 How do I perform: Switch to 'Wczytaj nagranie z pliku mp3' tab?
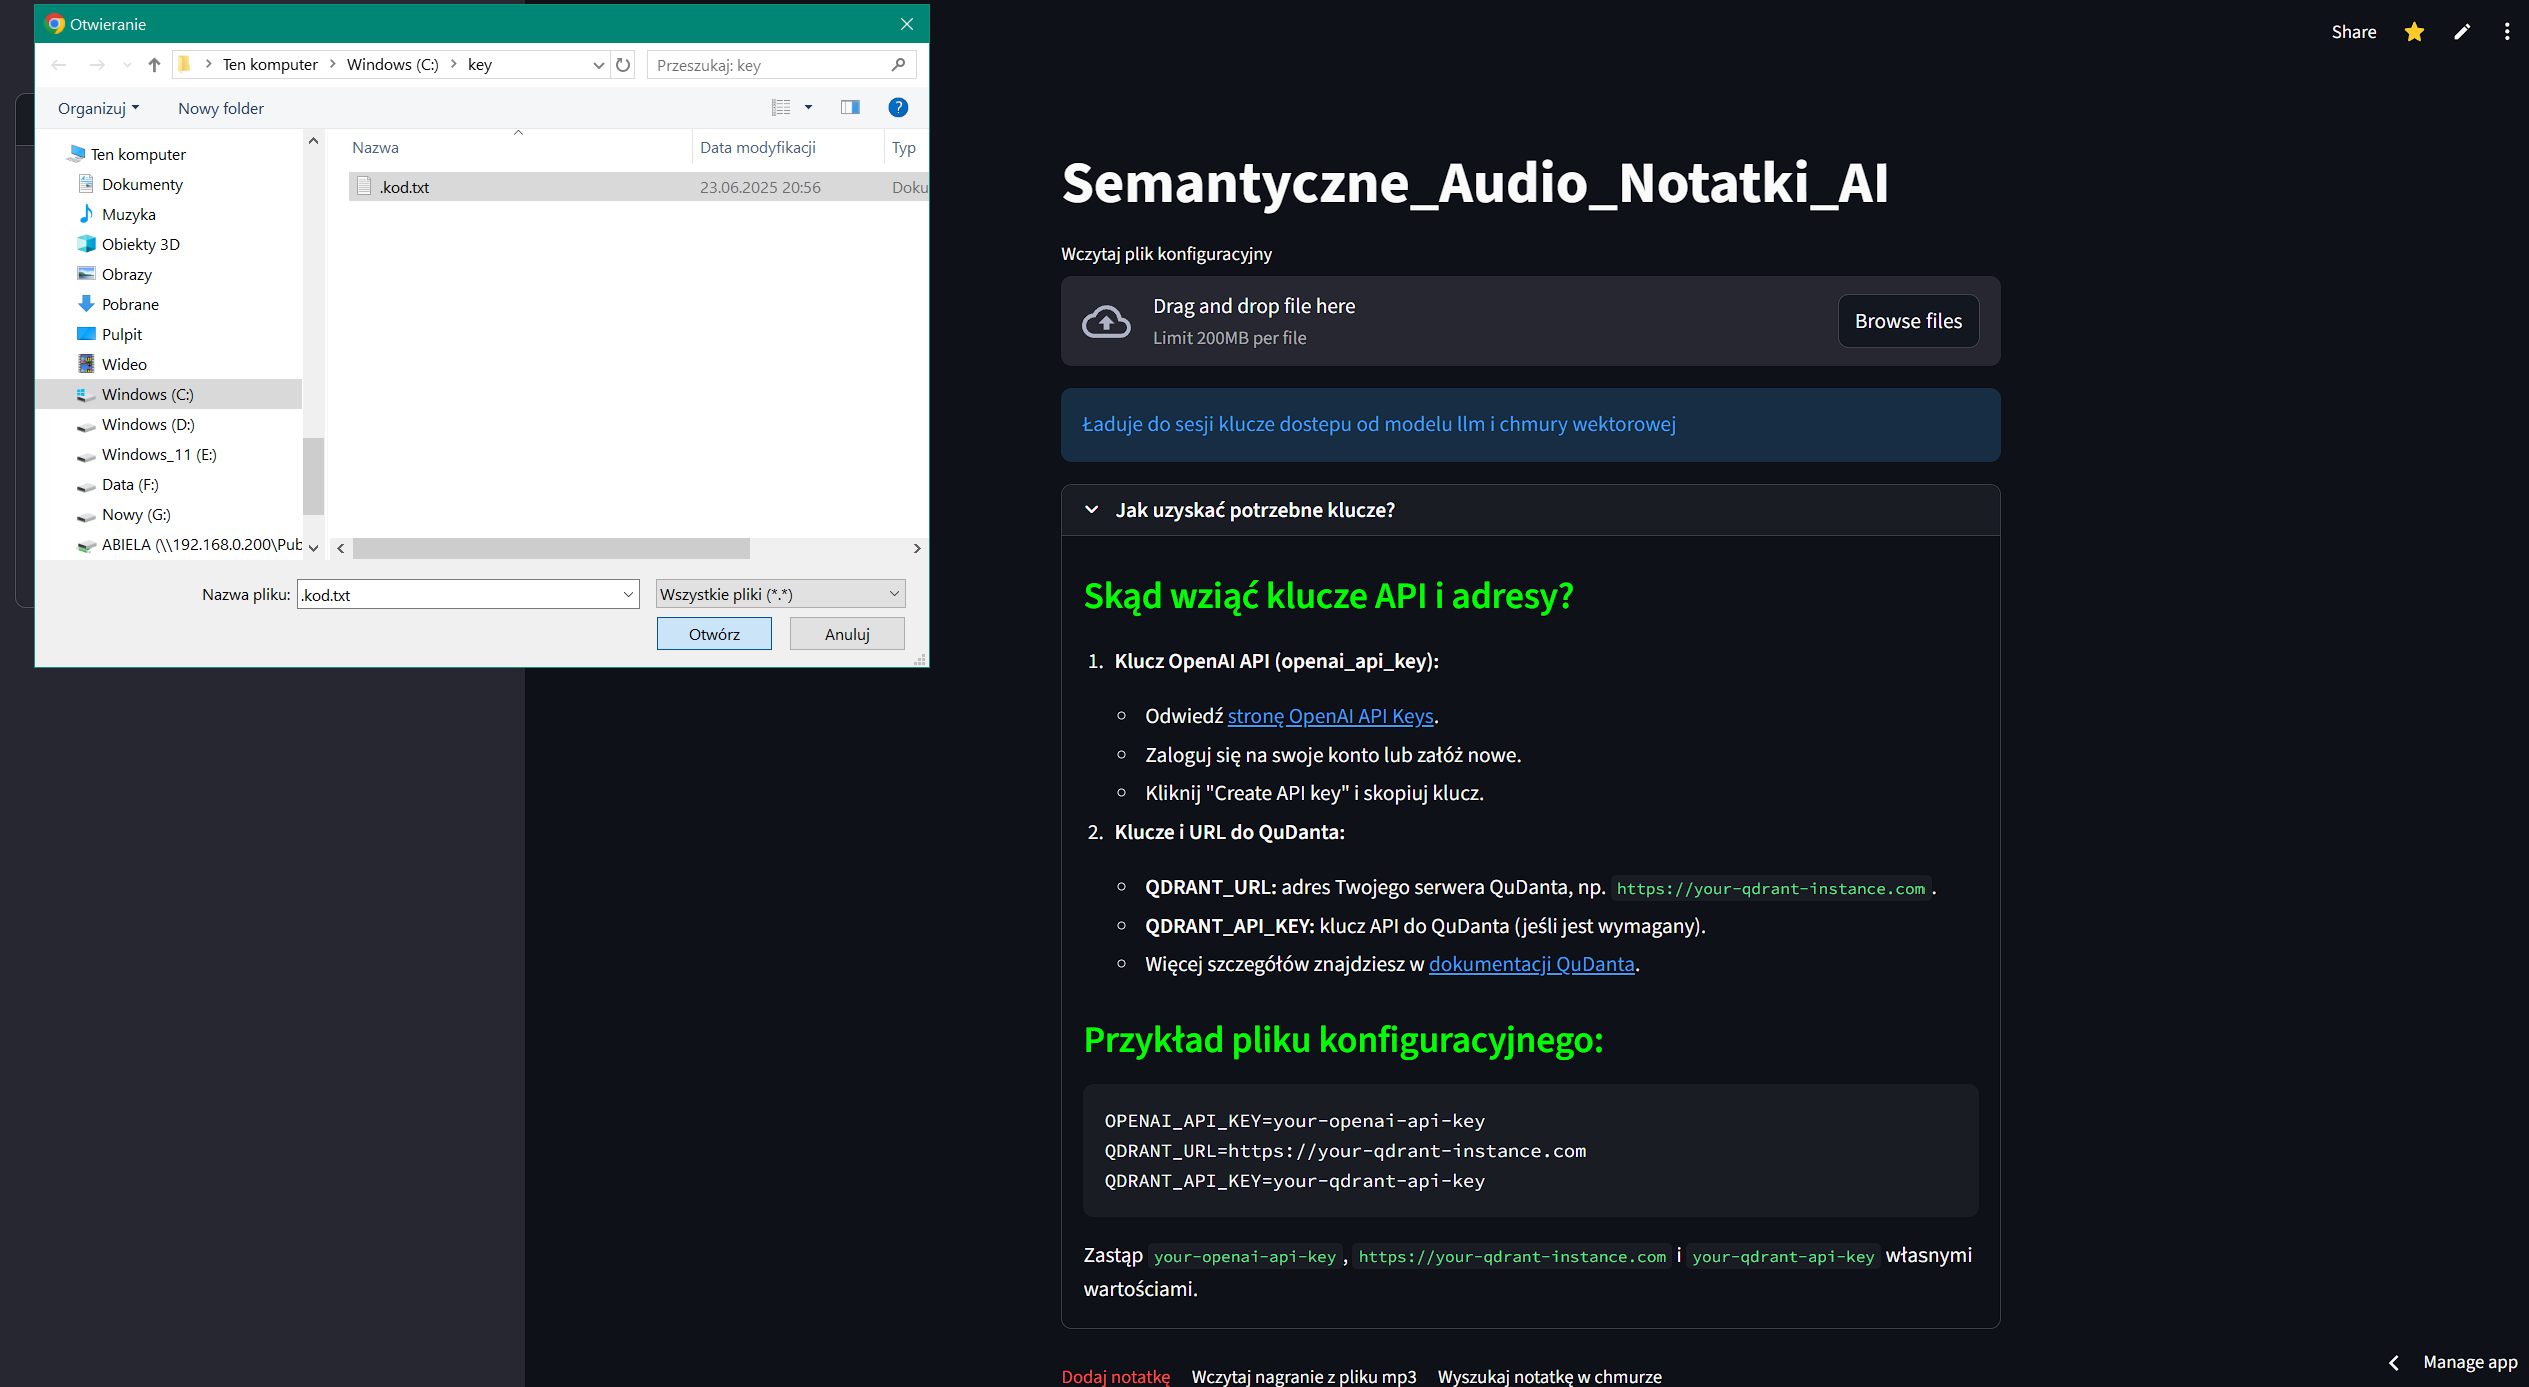(1303, 1376)
